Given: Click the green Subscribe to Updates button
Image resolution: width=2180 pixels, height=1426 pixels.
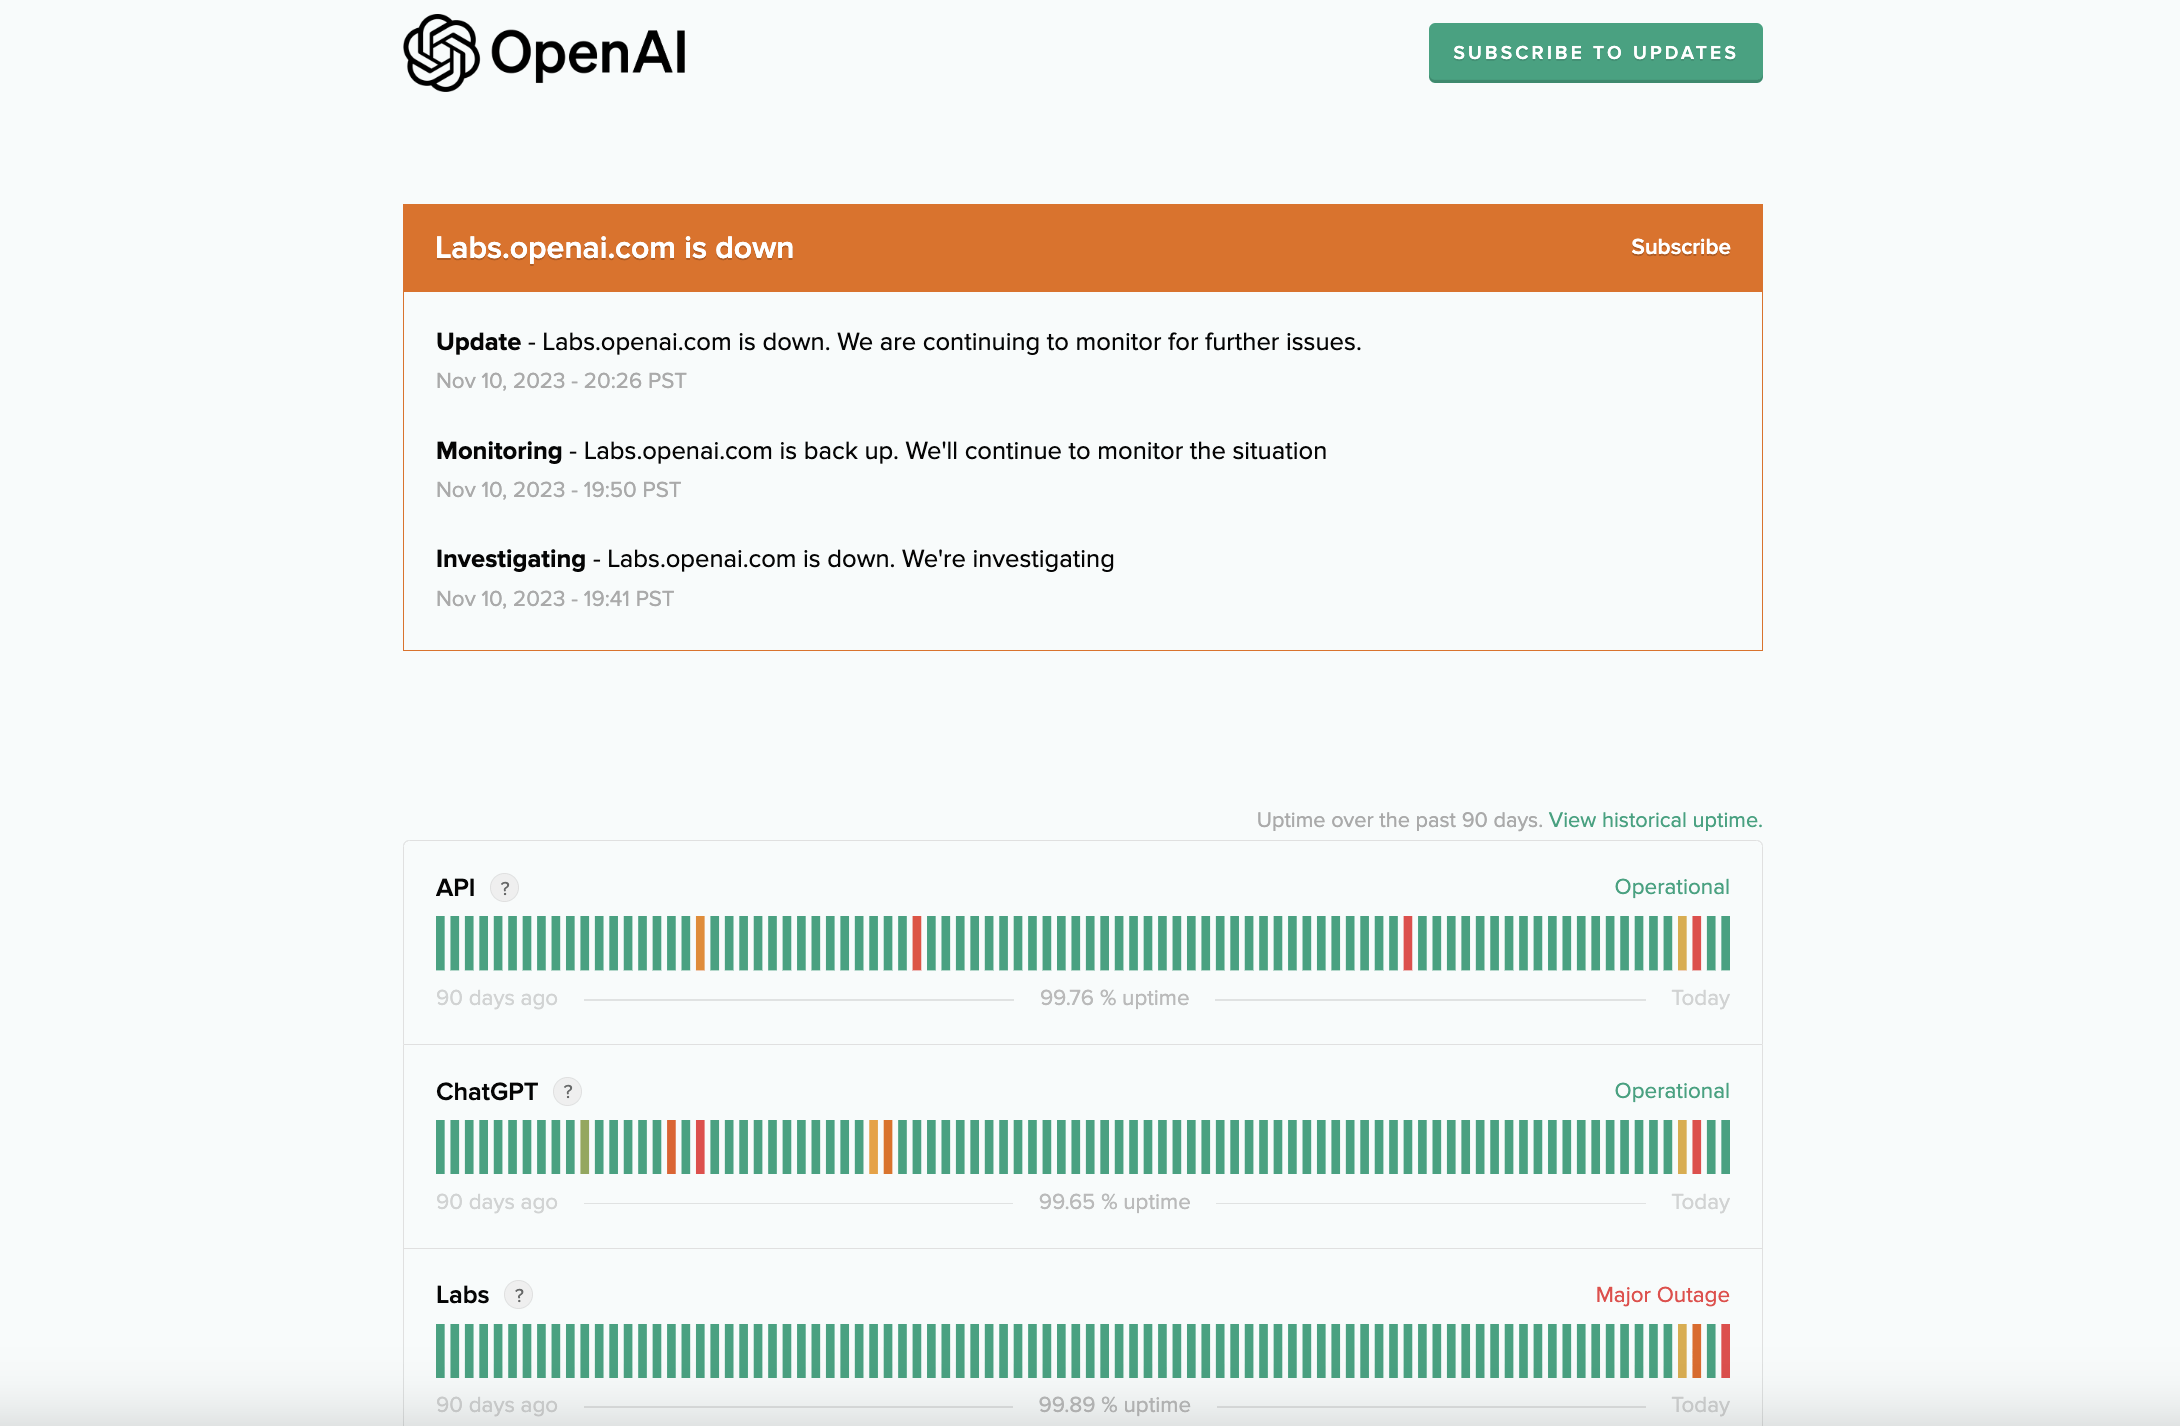Looking at the screenshot, I should click(1596, 53).
